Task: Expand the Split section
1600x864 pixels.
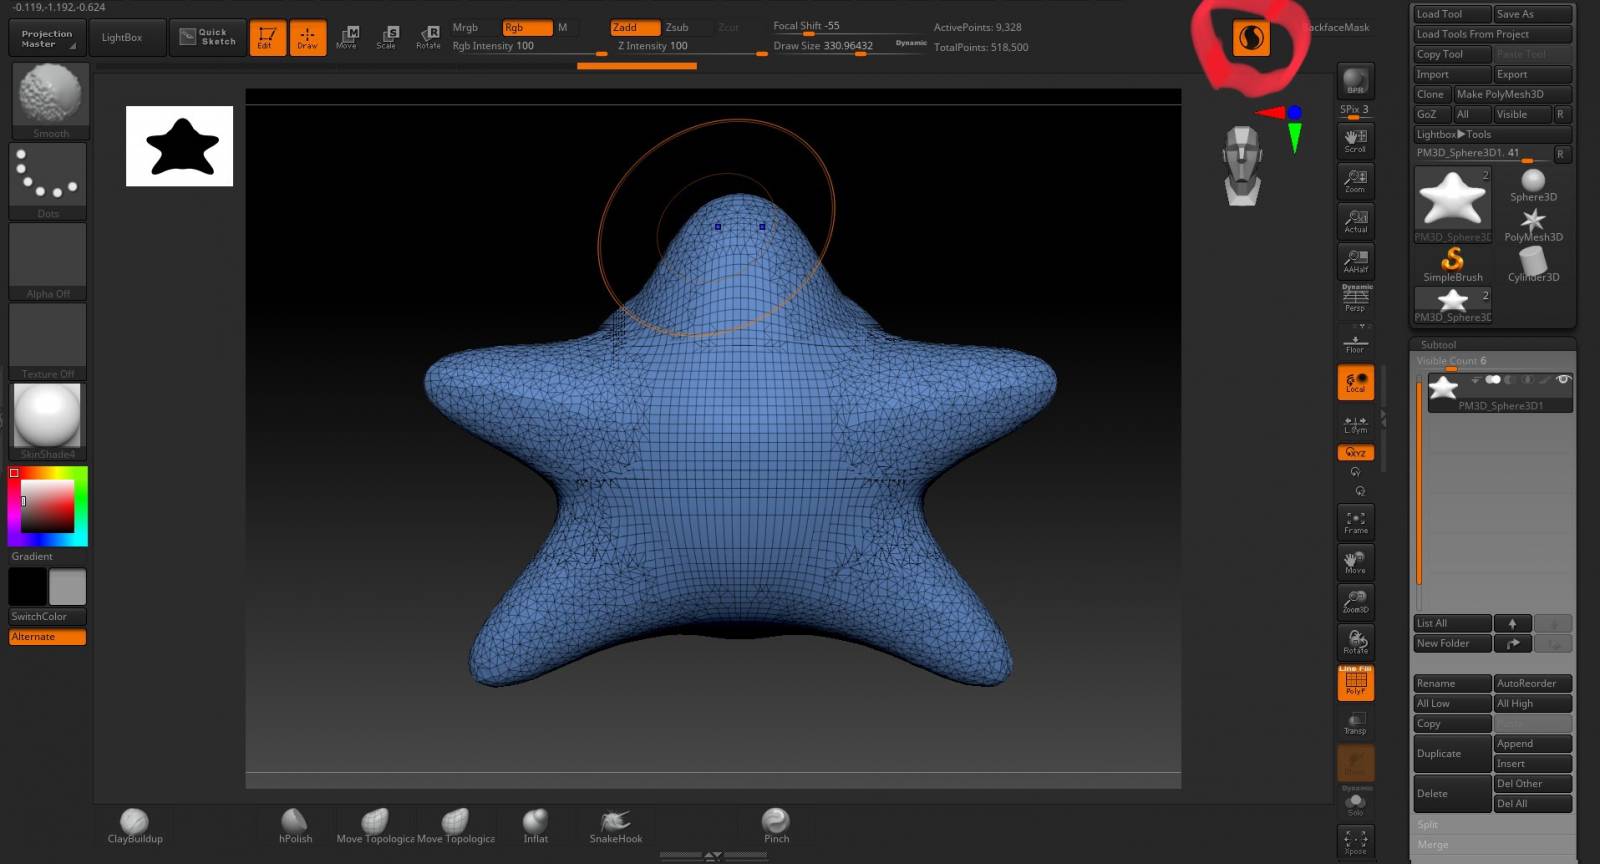Action: pyautogui.click(x=1428, y=825)
